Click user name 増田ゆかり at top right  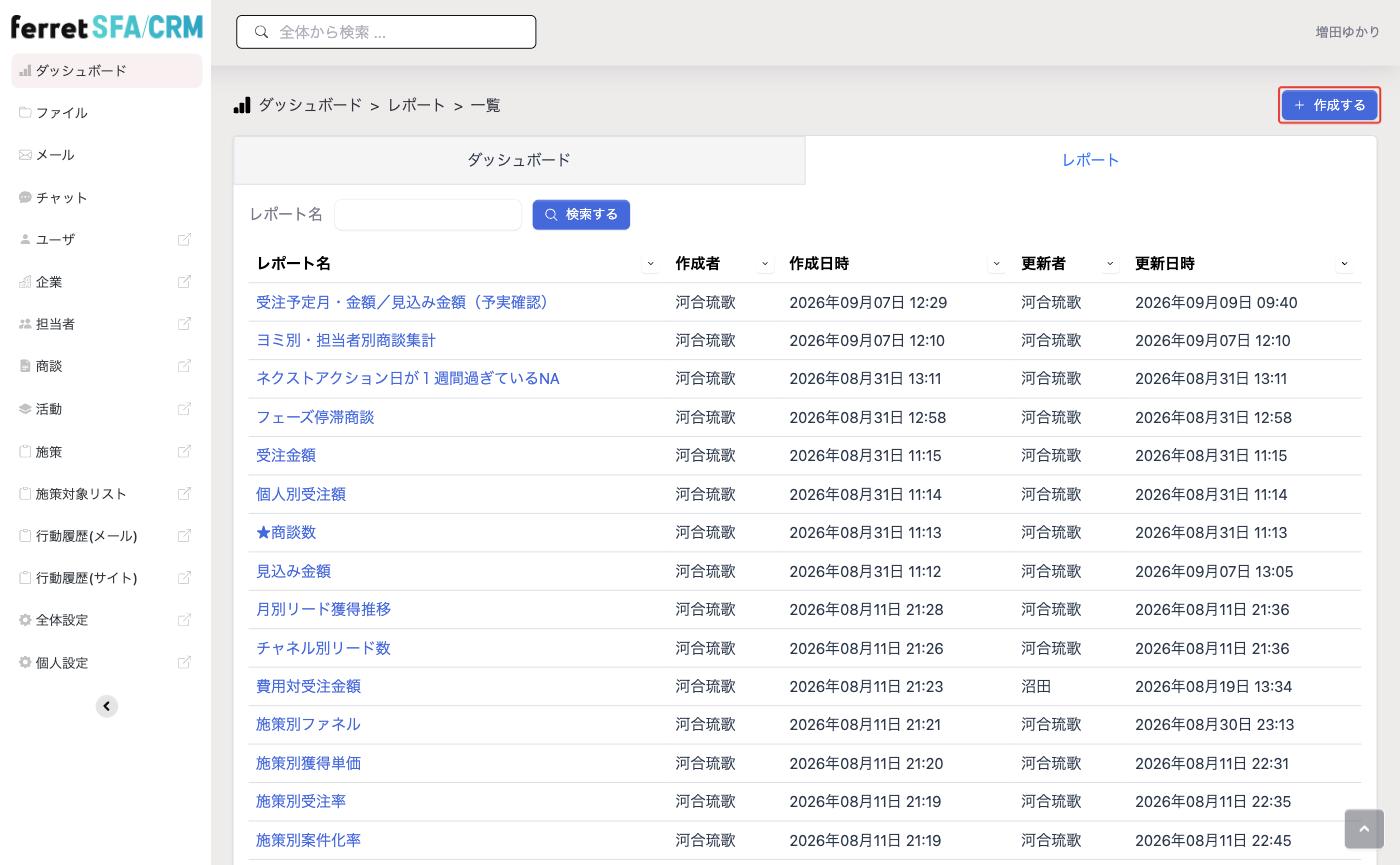(1348, 32)
